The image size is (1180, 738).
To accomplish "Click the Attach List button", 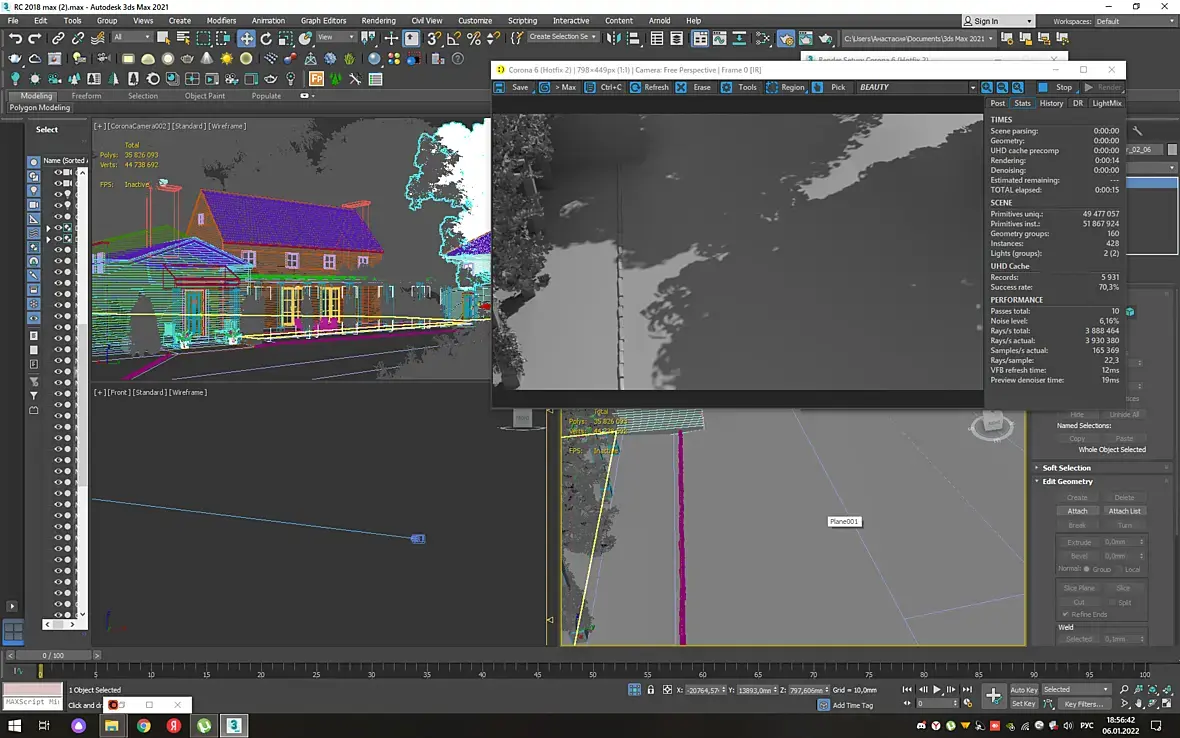I will (1124, 511).
